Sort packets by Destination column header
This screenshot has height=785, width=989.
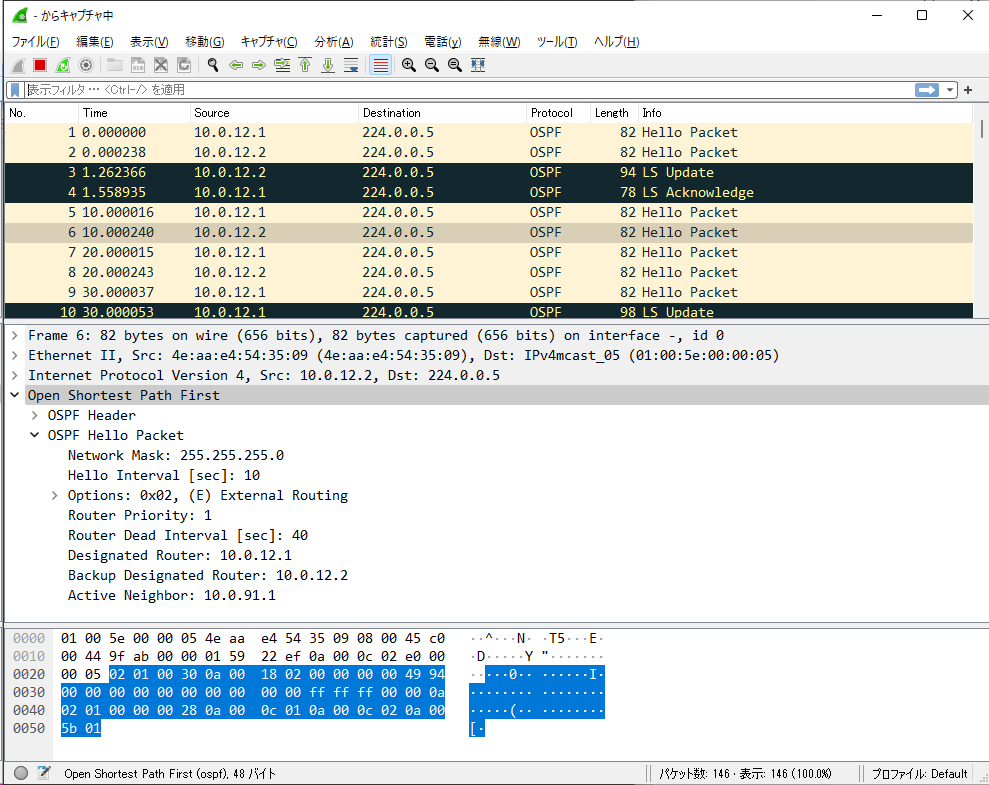click(443, 113)
